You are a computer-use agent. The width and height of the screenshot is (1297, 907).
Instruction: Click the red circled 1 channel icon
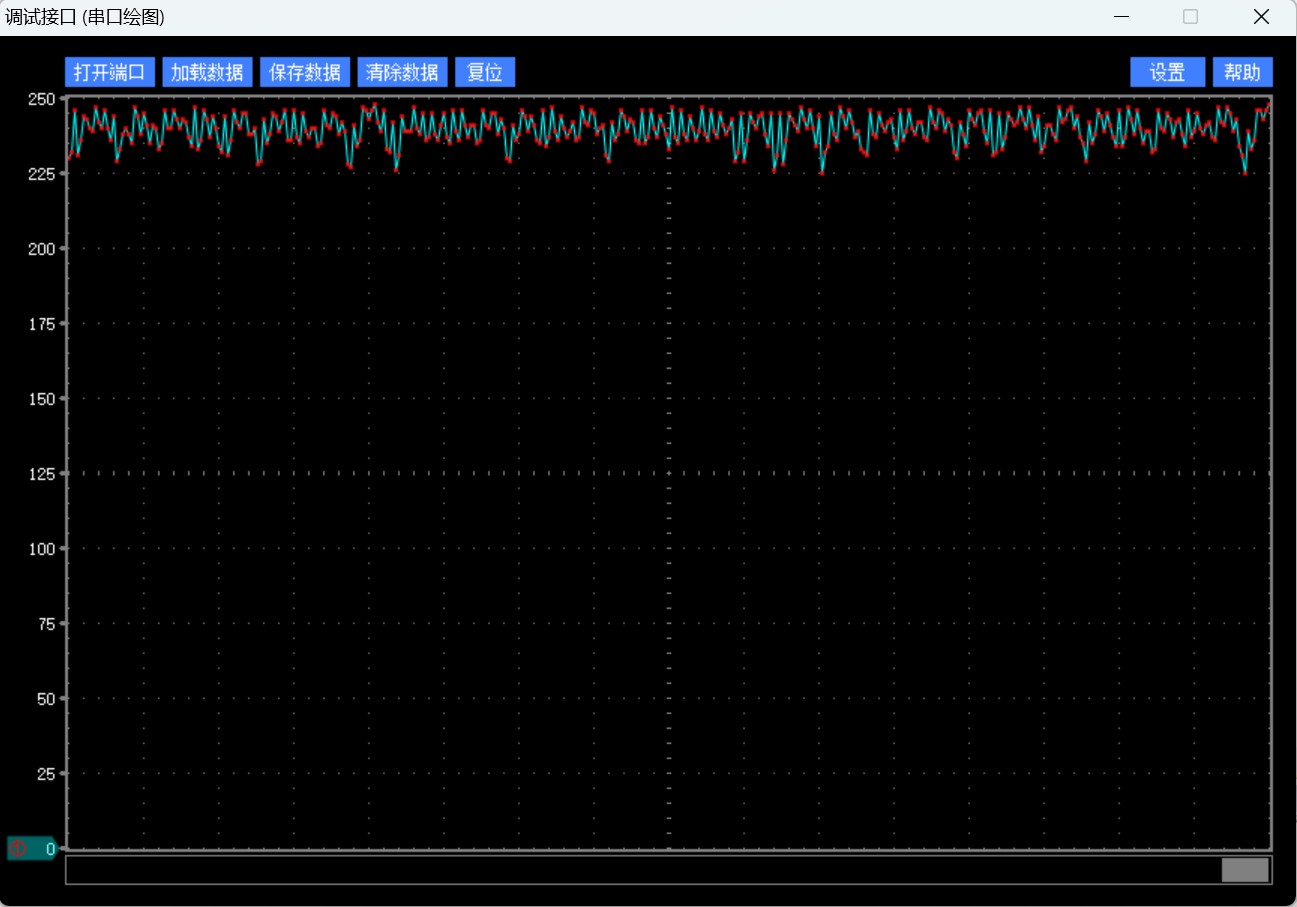tap(18, 849)
